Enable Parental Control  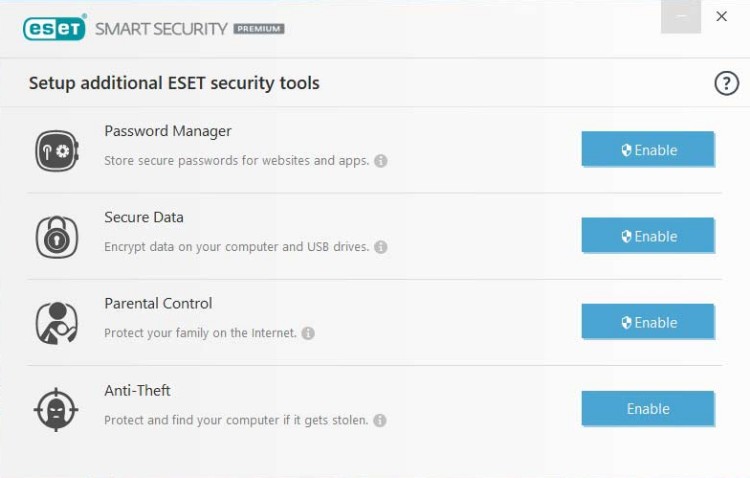click(648, 322)
